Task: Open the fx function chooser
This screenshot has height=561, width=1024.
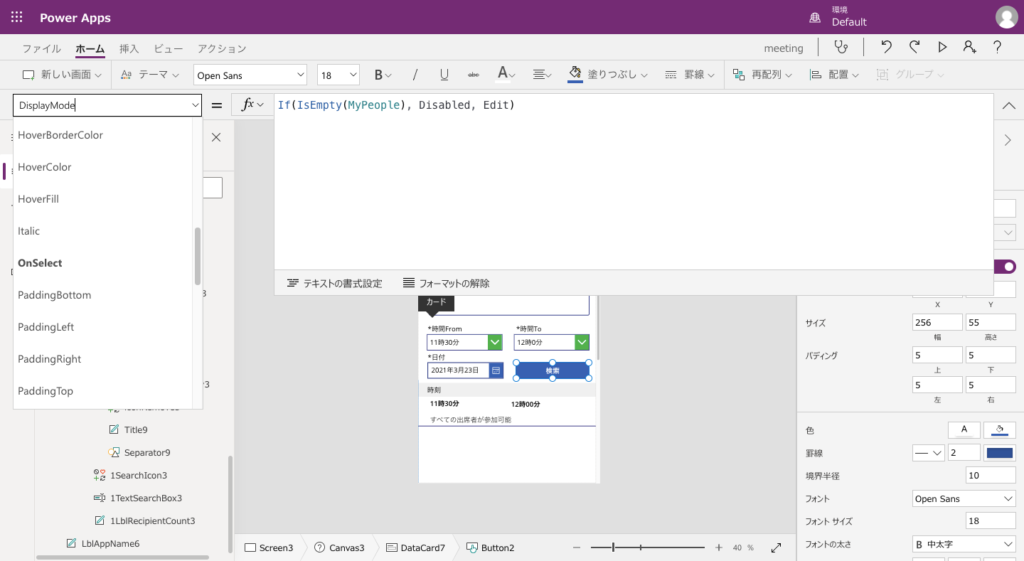Action: tap(251, 104)
